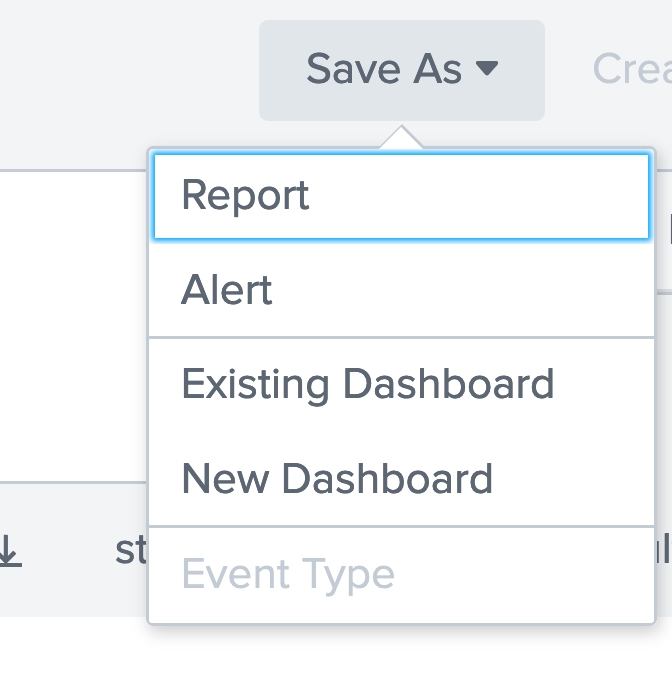Collapse the Save As dropdown
The width and height of the screenshot is (672, 690).
click(401, 70)
